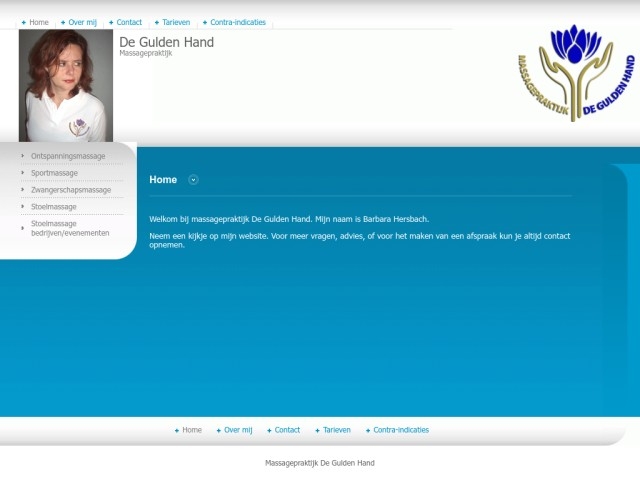Click the De Gulden Hand site title
The image size is (640, 480).
(166, 42)
